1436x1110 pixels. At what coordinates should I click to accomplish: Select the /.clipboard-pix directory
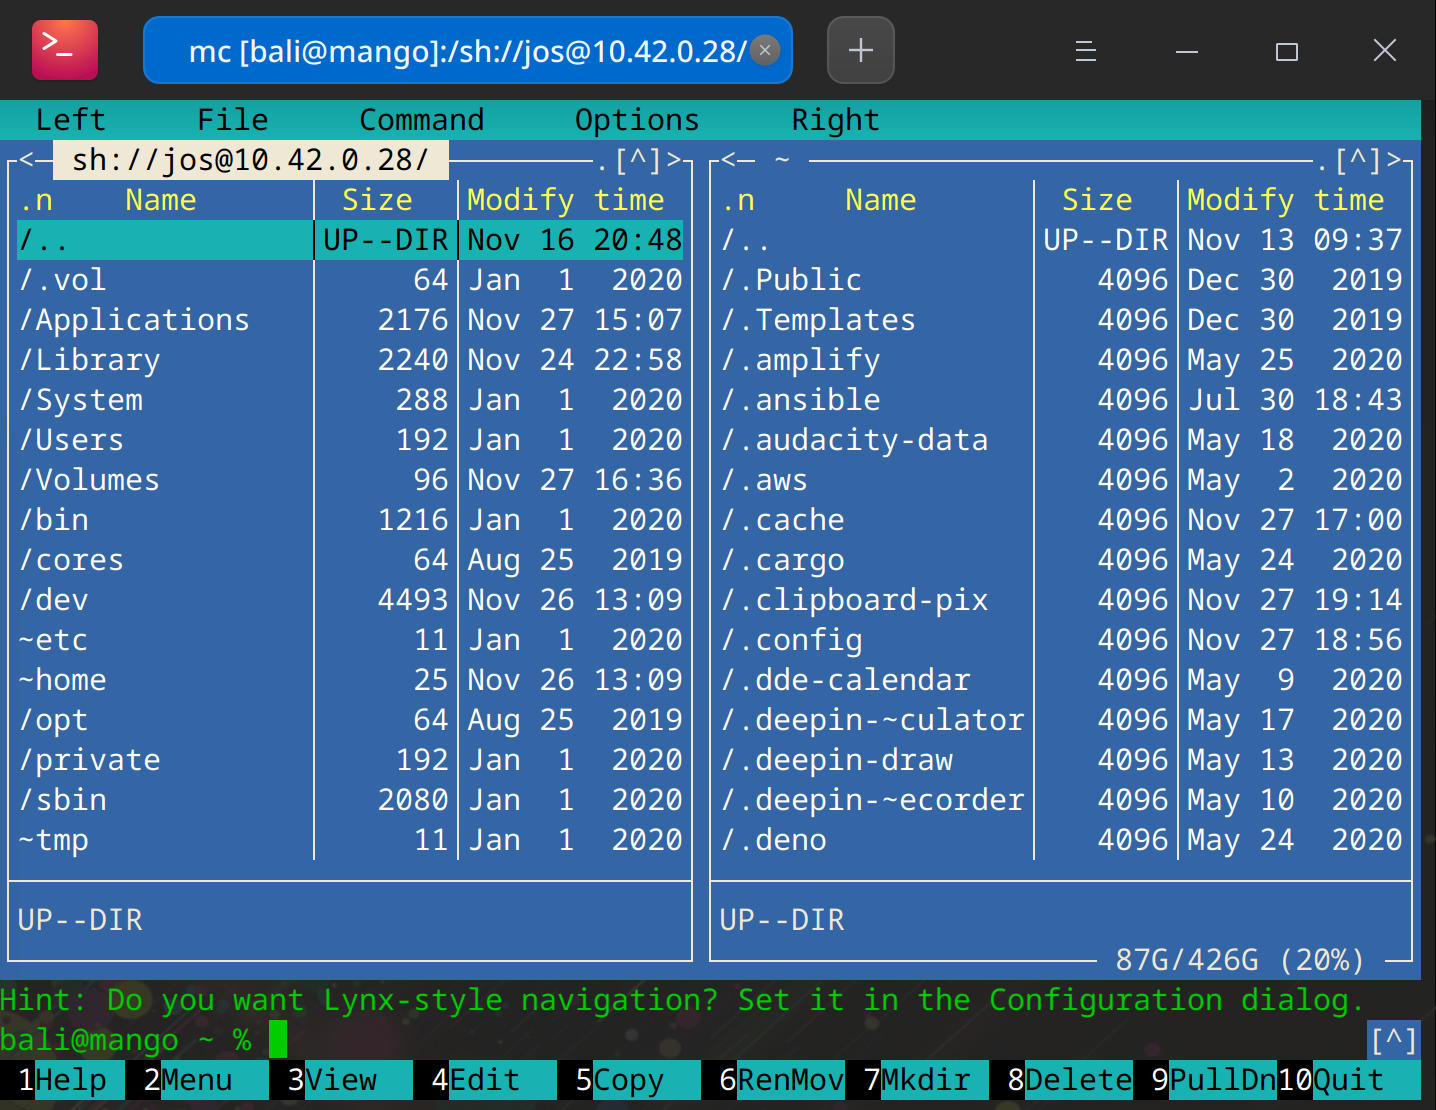click(x=1061, y=600)
